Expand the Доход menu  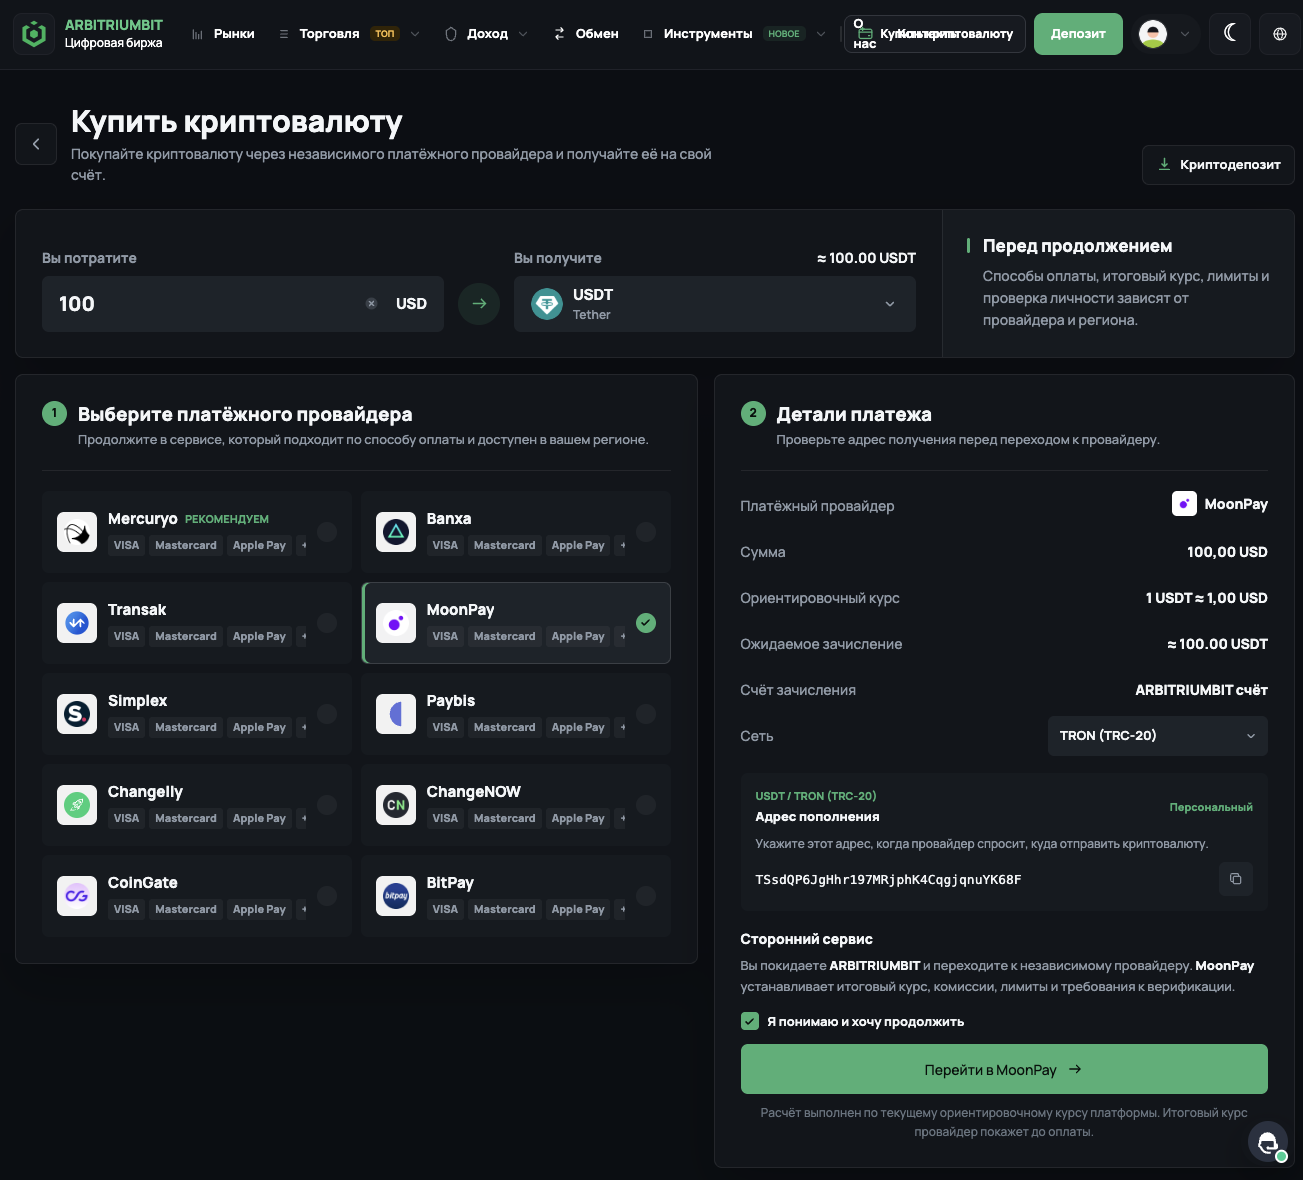pyautogui.click(x=486, y=34)
